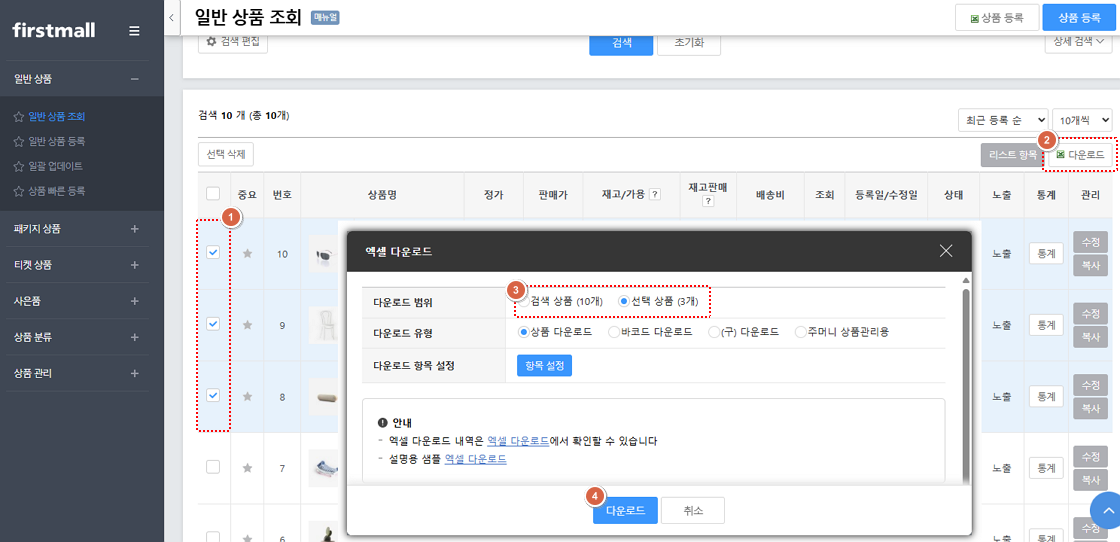Expand the 상세 검색 dropdown
Image resolution: width=1120 pixels, height=542 pixels.
pyautogui.click(x=1079, y=41)
